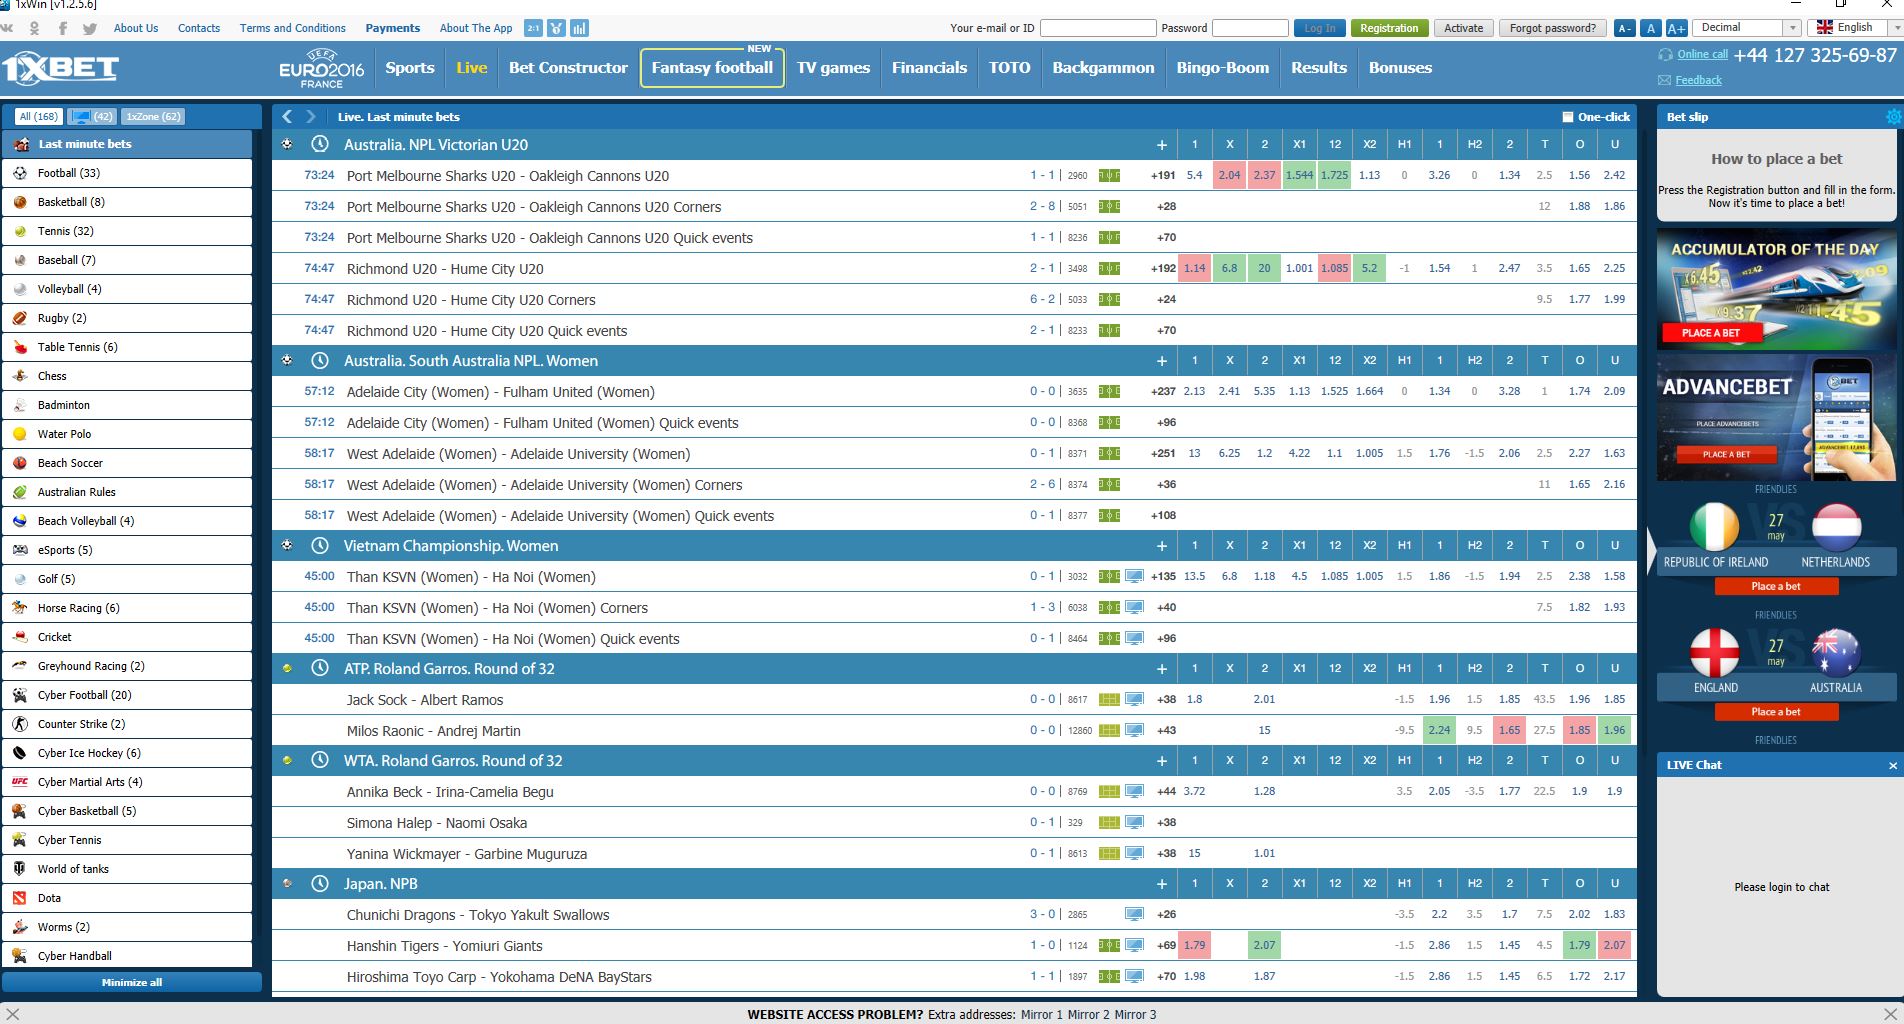This screenshot has width=1904, height=1024.
Task: Expand plus in ATP Roland Garros header
Action: tap(1162, 669)
